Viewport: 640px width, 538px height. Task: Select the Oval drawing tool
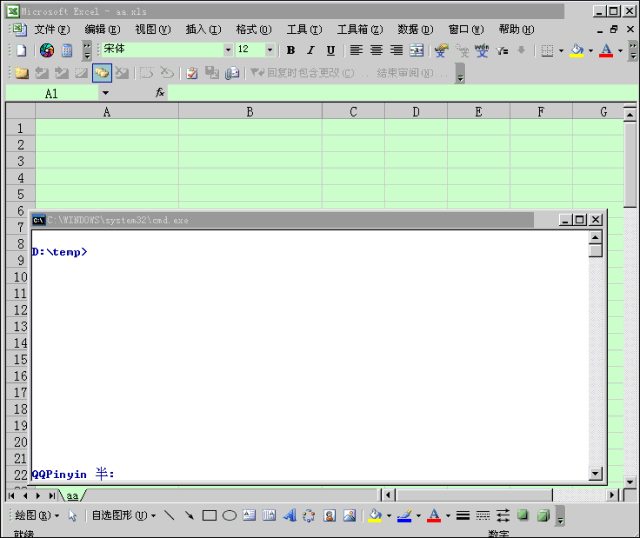click(x=229, y=516)
